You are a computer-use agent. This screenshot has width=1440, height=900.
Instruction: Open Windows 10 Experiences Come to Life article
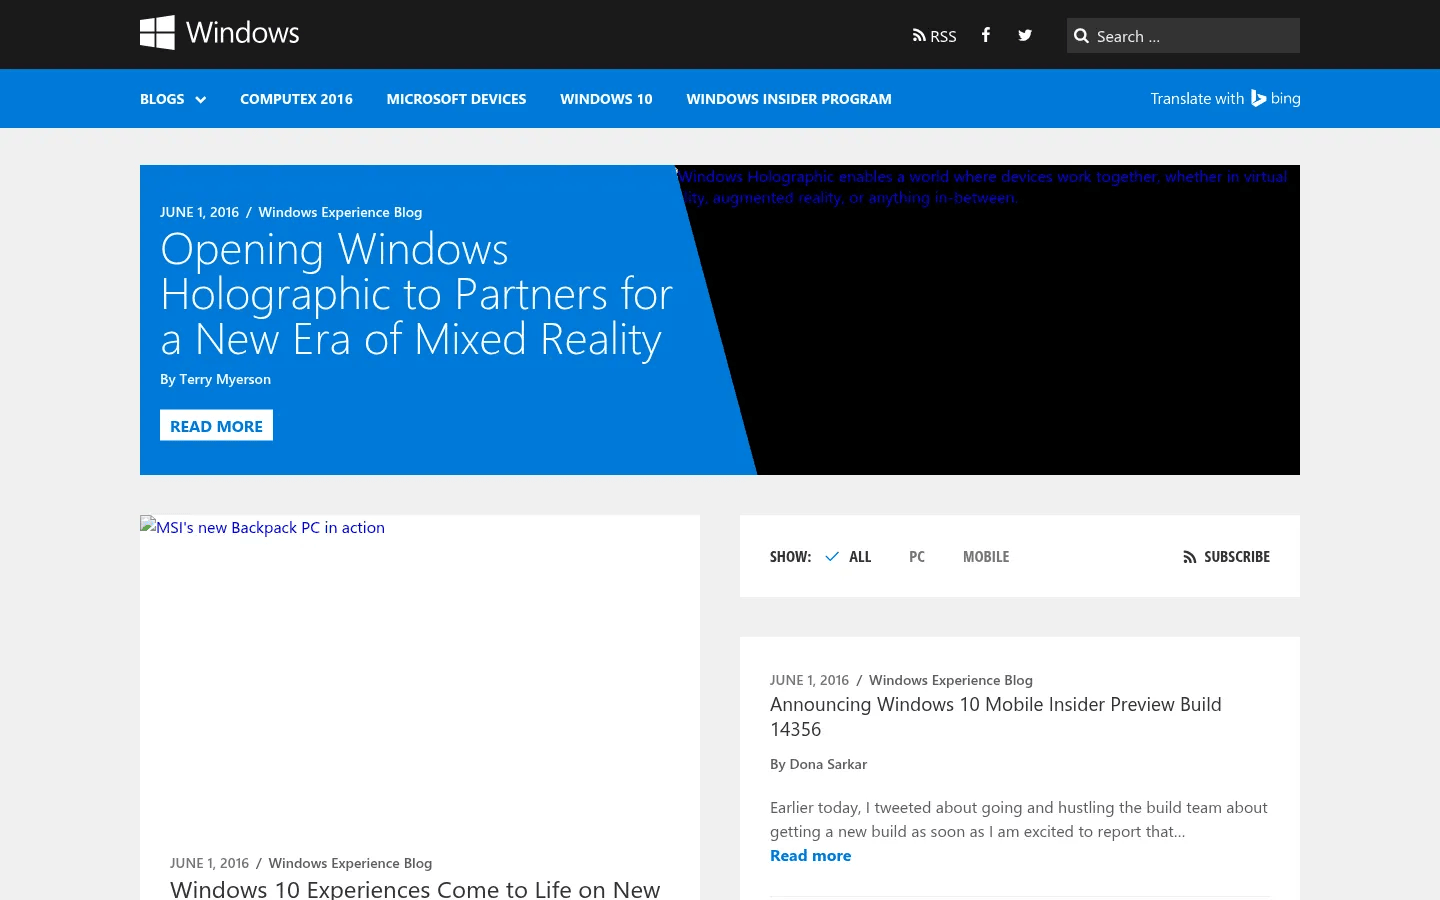pos(415,889)
